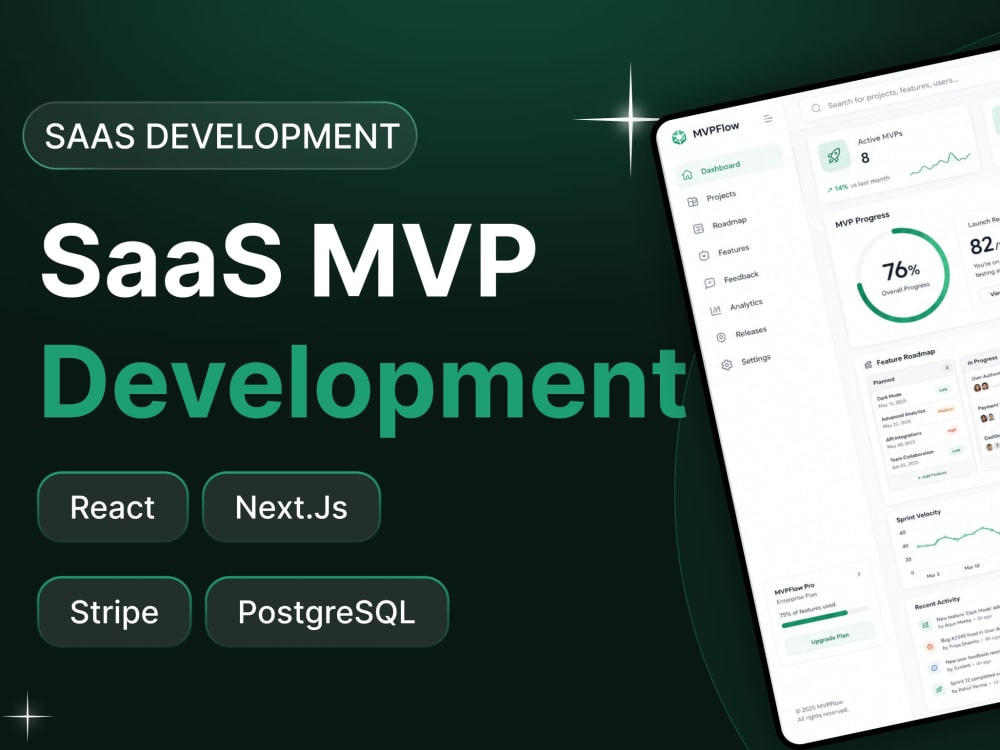
Task: Click the Upgrade Plan button
Action: [x=830, y=638]
